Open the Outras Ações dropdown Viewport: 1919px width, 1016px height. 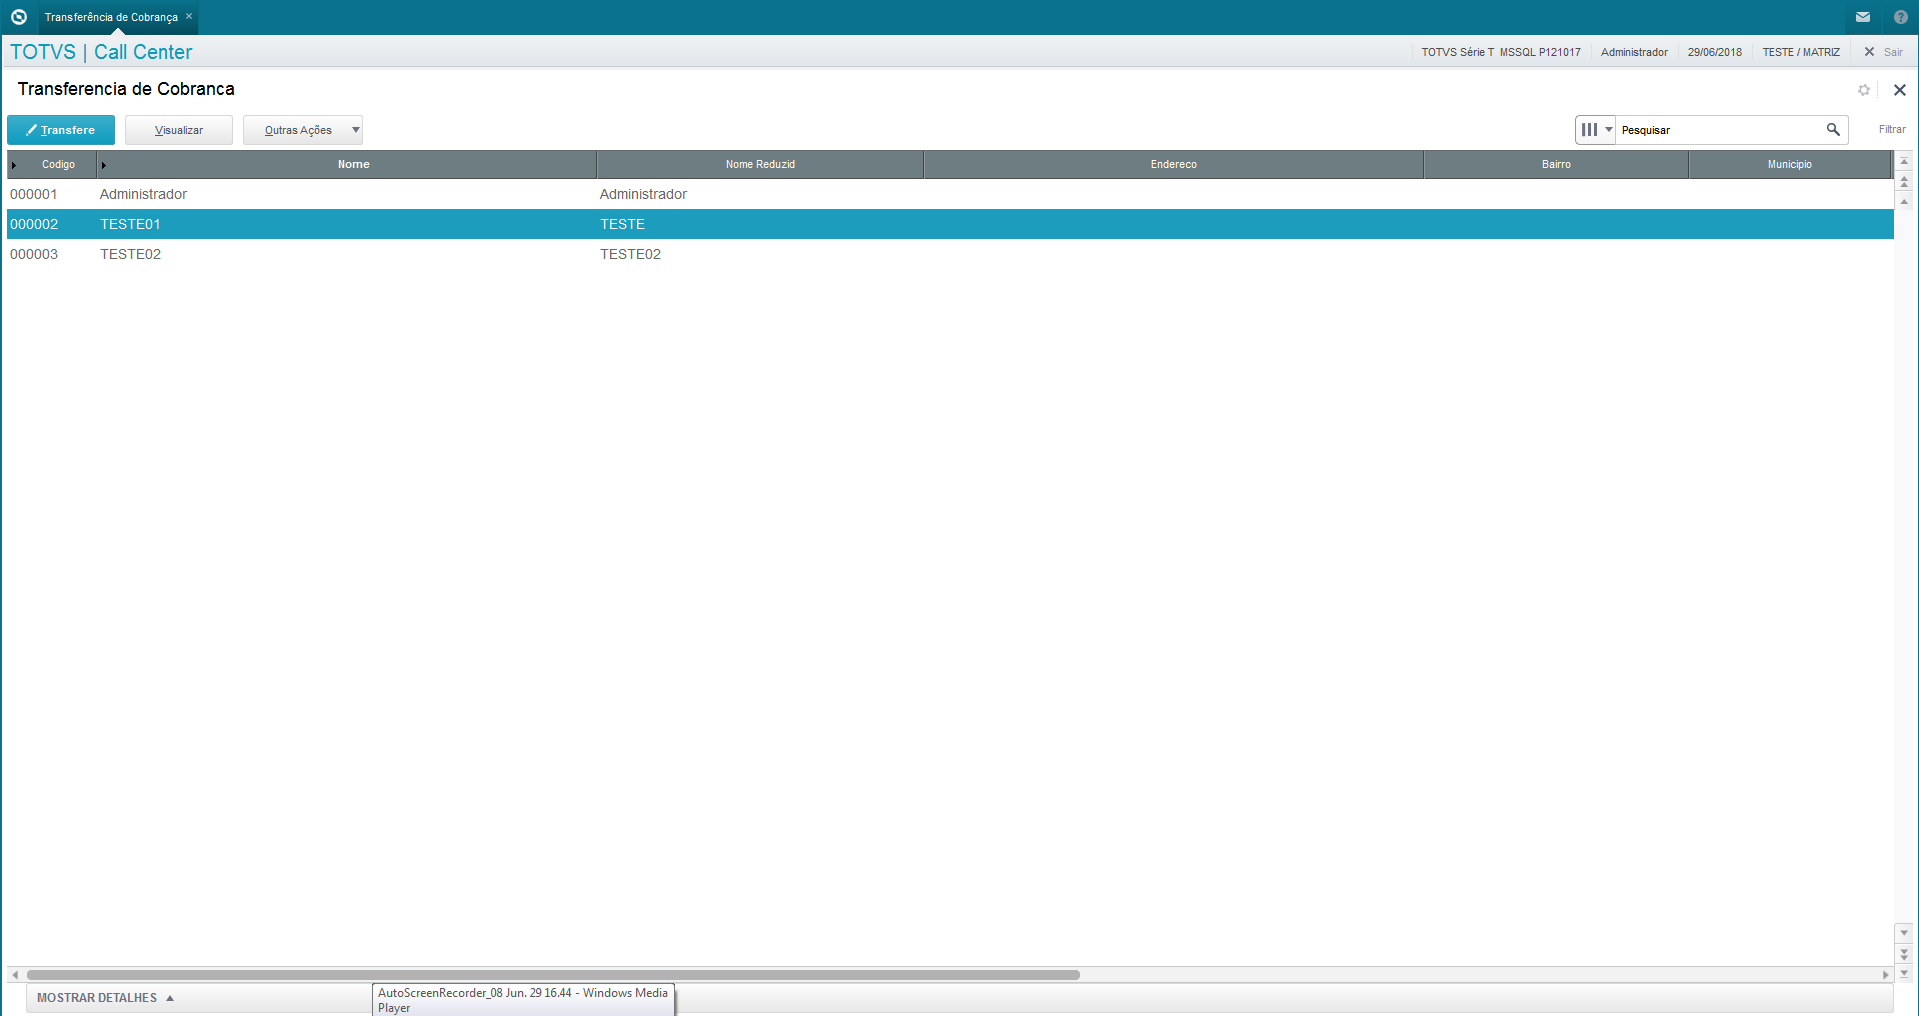303,130
